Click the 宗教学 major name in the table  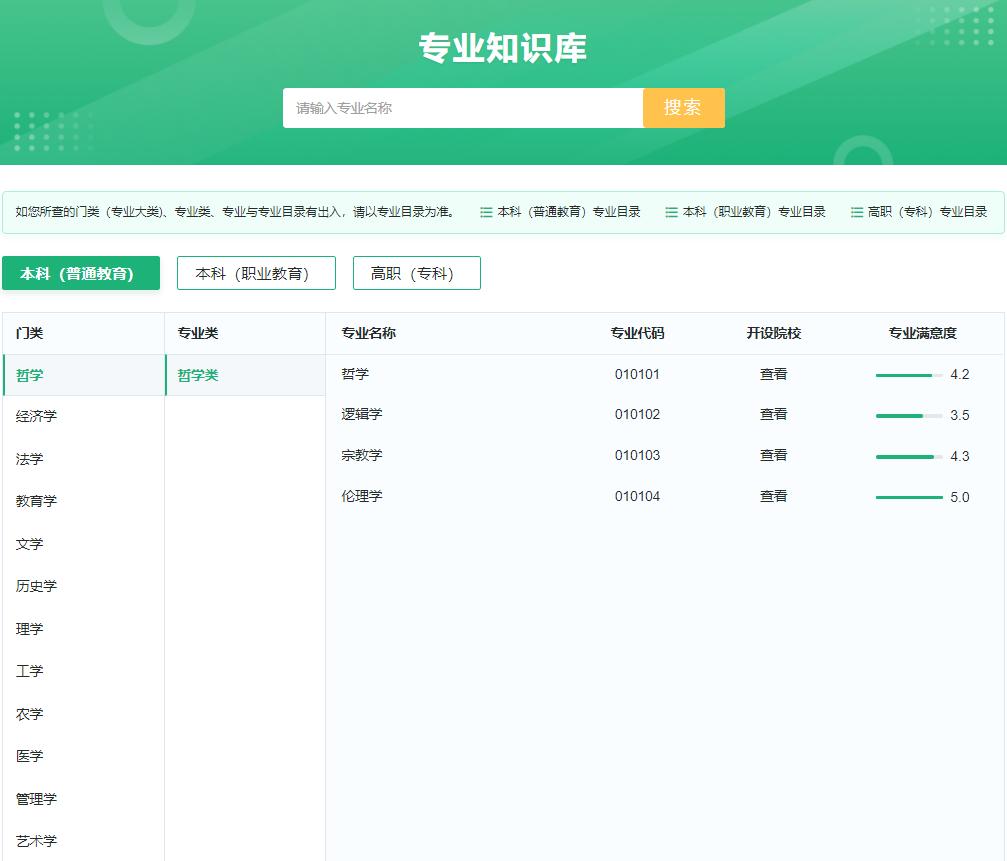[362, 455]
